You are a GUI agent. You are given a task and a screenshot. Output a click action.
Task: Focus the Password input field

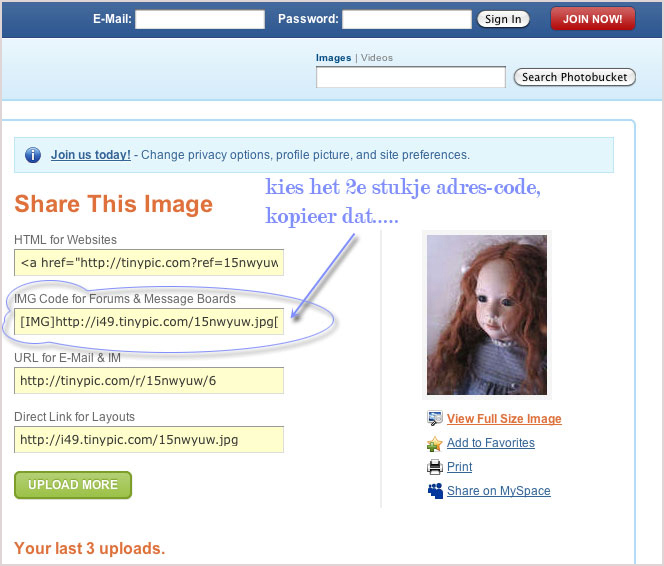[406, 19]
